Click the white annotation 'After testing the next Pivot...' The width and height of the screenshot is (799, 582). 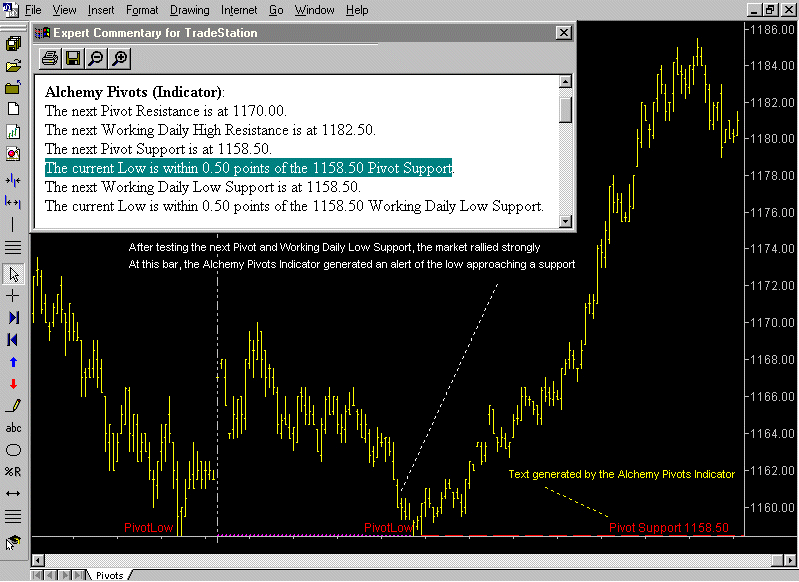pos(334,247)
